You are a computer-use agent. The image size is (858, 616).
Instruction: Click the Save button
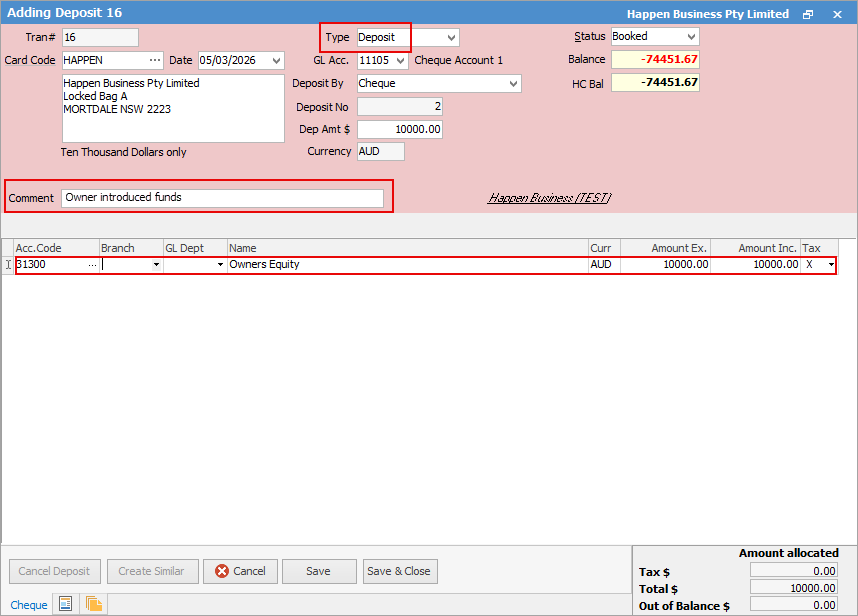click(x=319, y=571)
